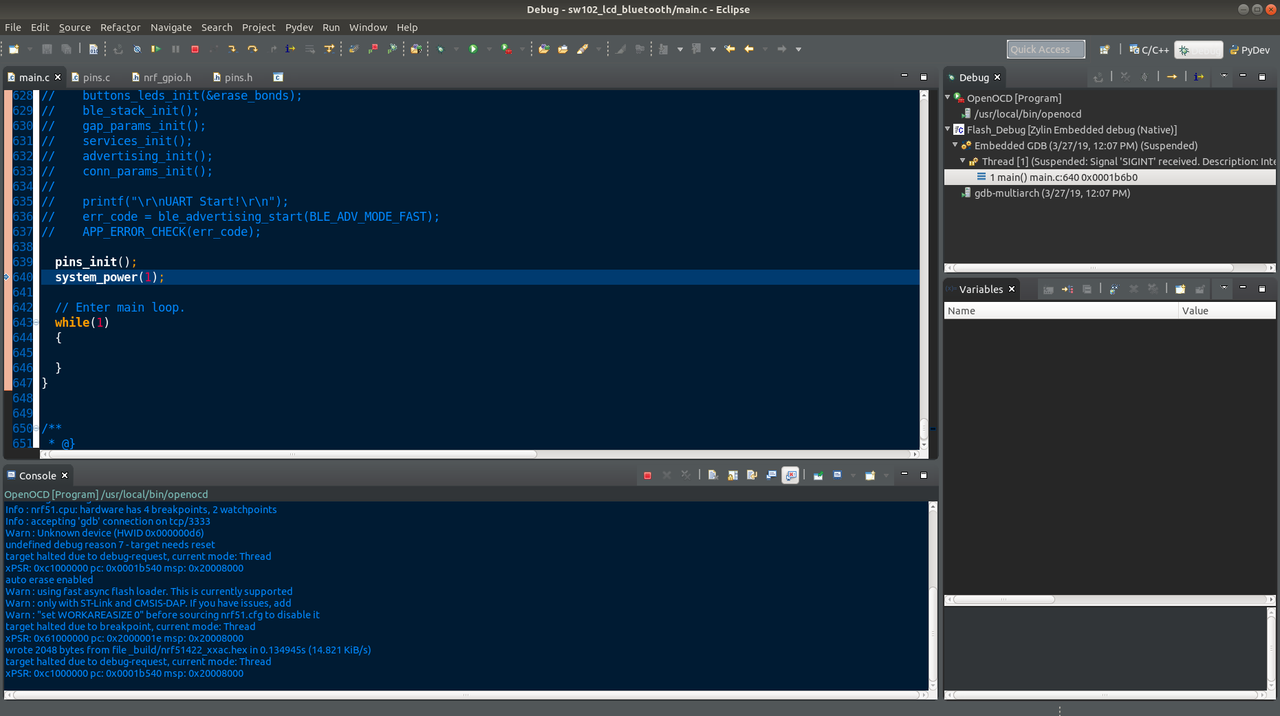Click the Step Into toolbar icon
Viewport: 1280px width, 716px height.
coord(231,49)
